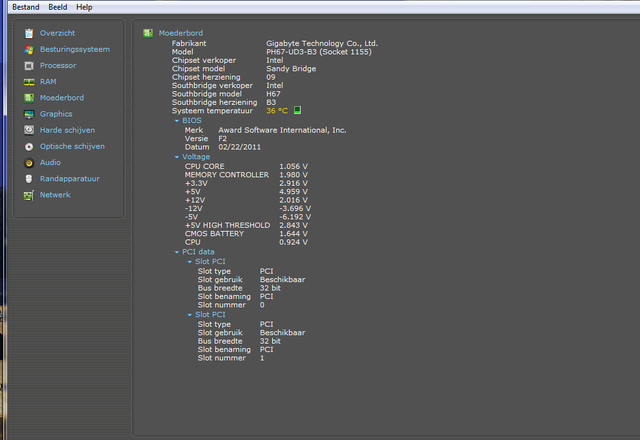Viewport: 640px width, 440px height.
Task: Open the Randapparatuur section
Action: (69, 179)
